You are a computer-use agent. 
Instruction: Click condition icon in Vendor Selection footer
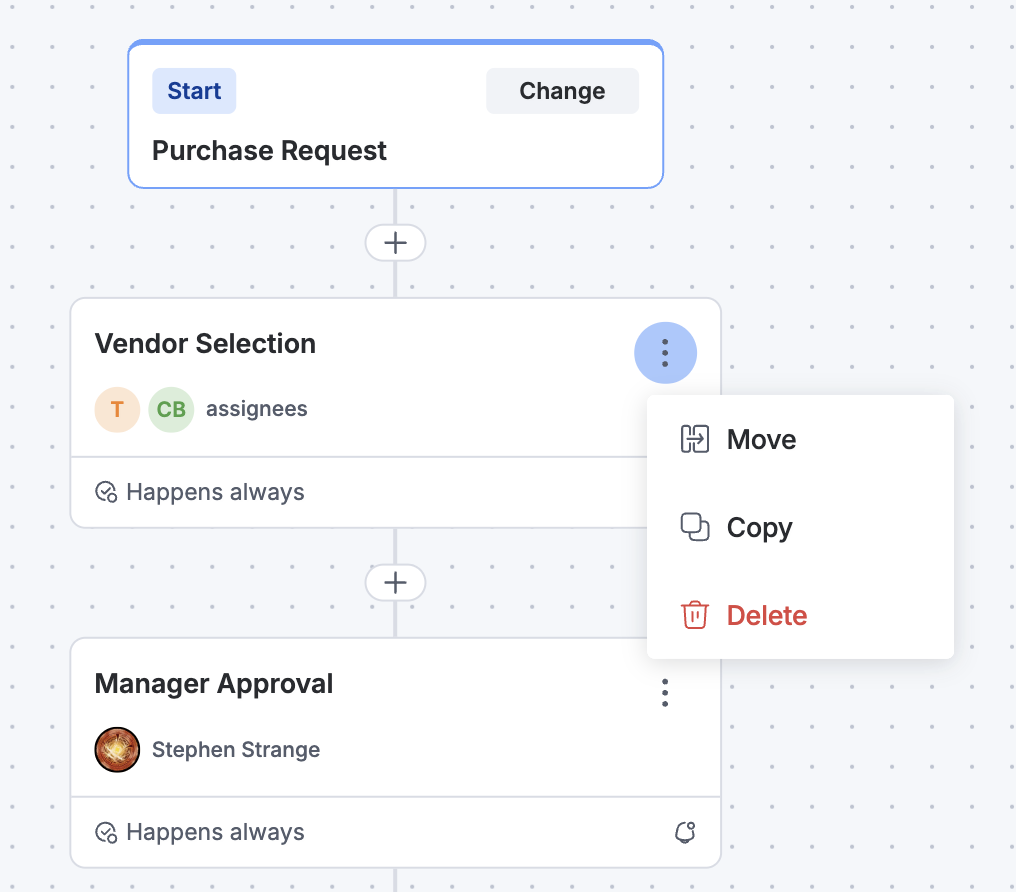click(x=106, y=492)
